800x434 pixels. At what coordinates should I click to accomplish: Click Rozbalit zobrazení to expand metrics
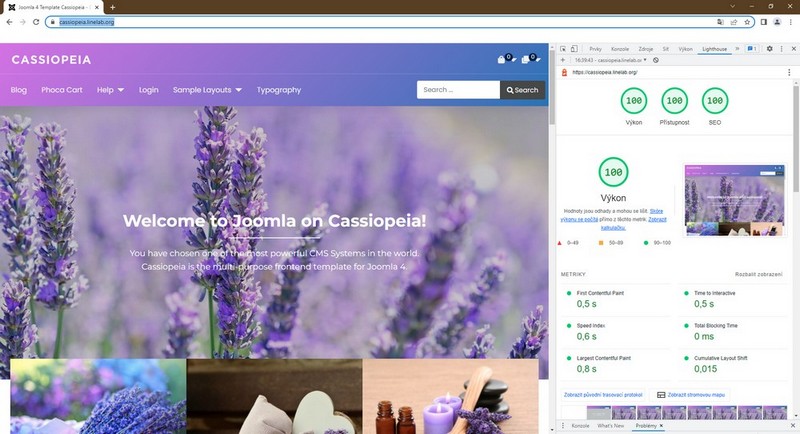coord(758,274)
